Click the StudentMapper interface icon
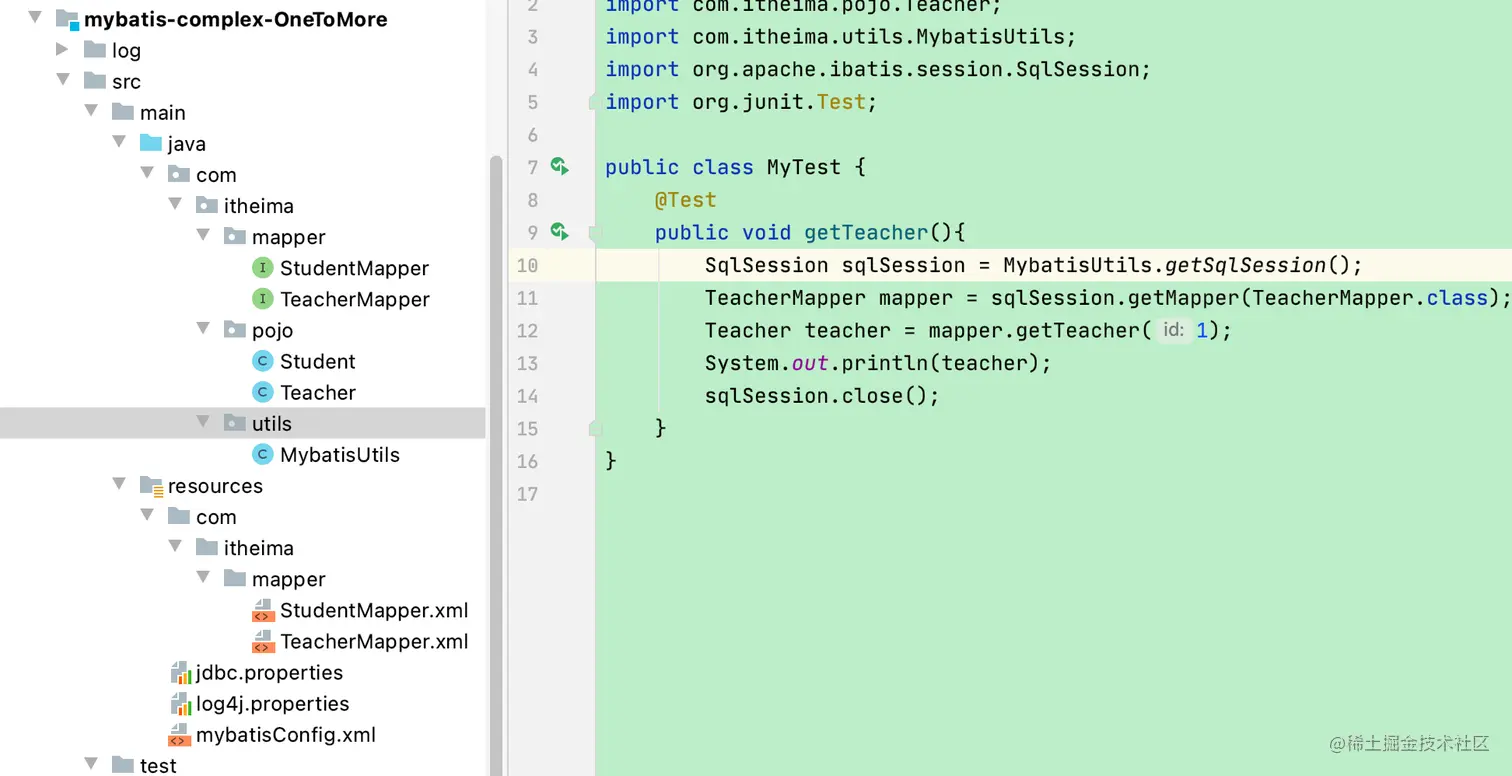1512x776 pixels. coord(262,268)
